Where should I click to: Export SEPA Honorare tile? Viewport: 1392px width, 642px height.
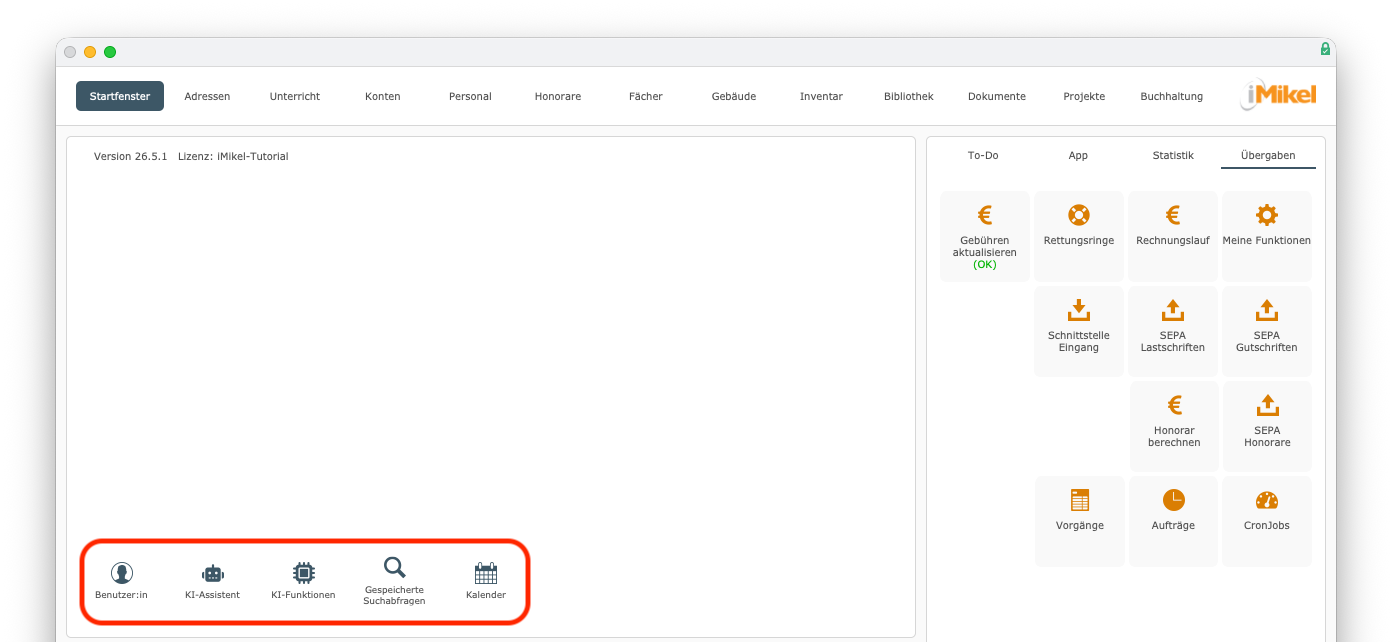pos(1267,426)
